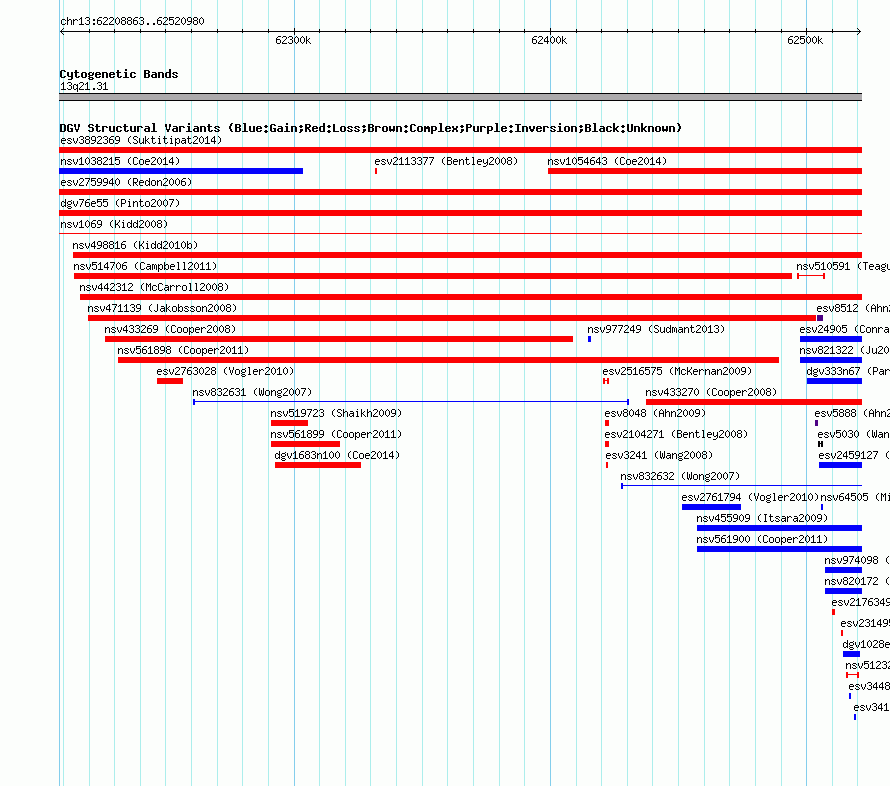Click the 13q21.31 cytogenetic band bar
This screenshot has width=890, height=786.
click(460, 97)
